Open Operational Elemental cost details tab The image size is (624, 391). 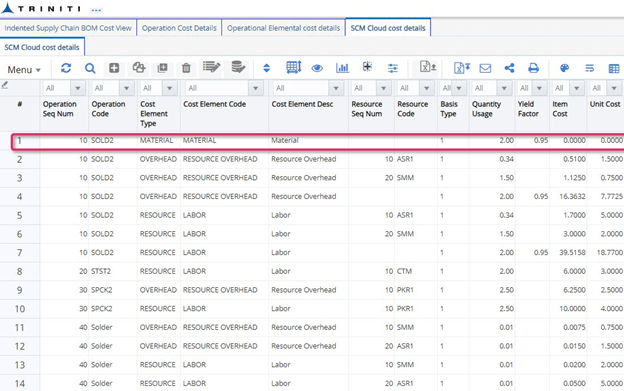click(x=283, y=28)
